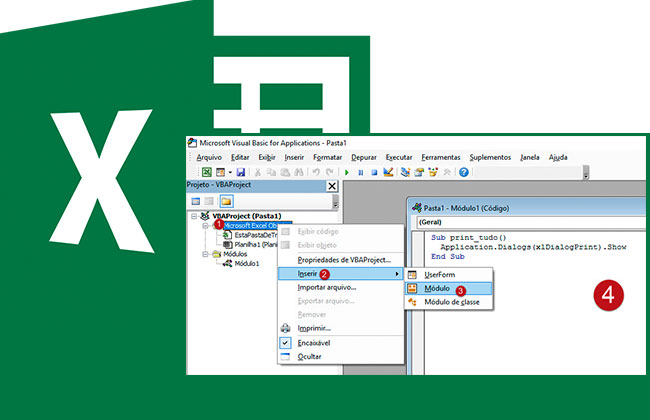Select VBAProject (Pasta1) in project tree
The image size is (650, 420).
click(247, 216)
